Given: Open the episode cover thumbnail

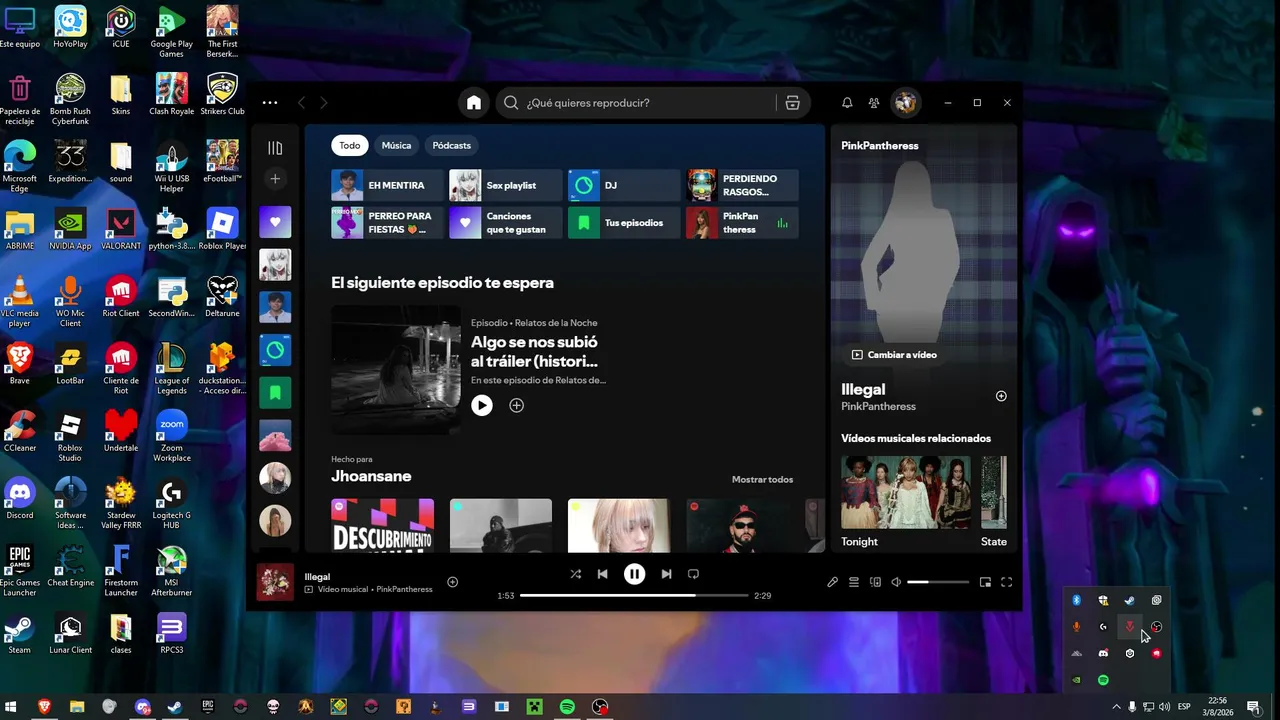Looking at the screenshot, I should tap(396, 369).
